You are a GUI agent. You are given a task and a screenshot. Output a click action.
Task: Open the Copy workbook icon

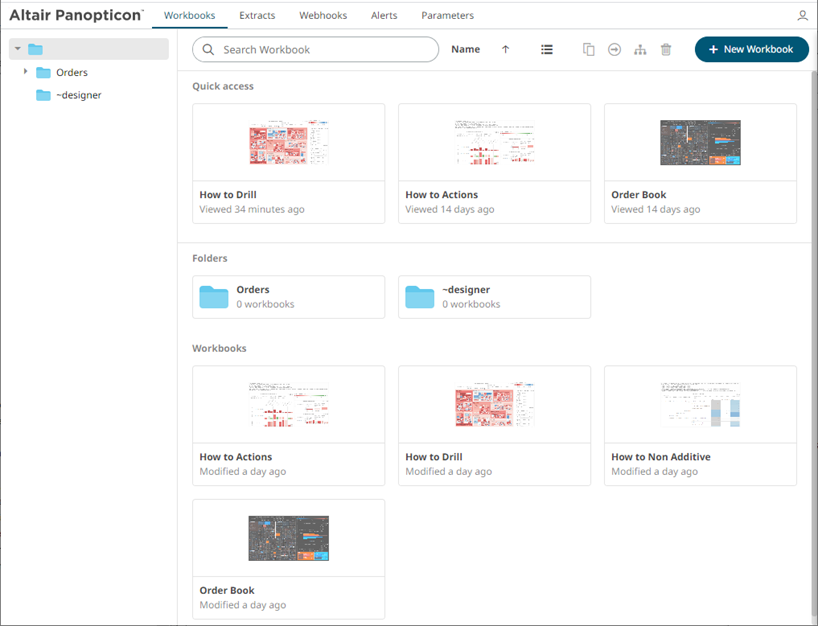pos(588,48)
